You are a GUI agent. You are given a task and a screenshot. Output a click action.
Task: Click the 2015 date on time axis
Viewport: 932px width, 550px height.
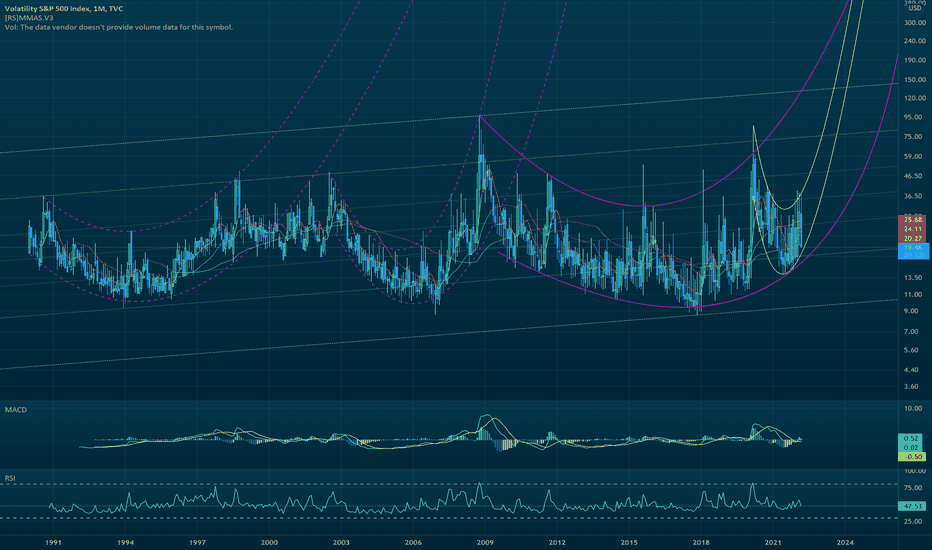point(629,542)
